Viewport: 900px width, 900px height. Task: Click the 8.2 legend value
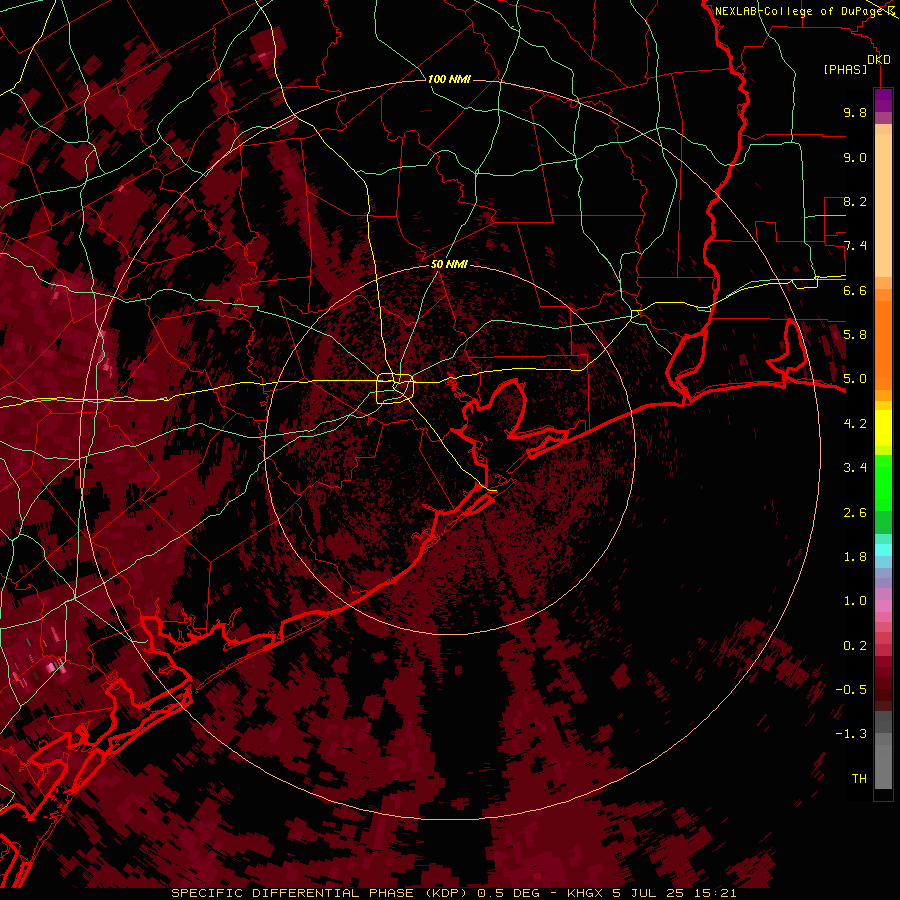click(855, 201)
